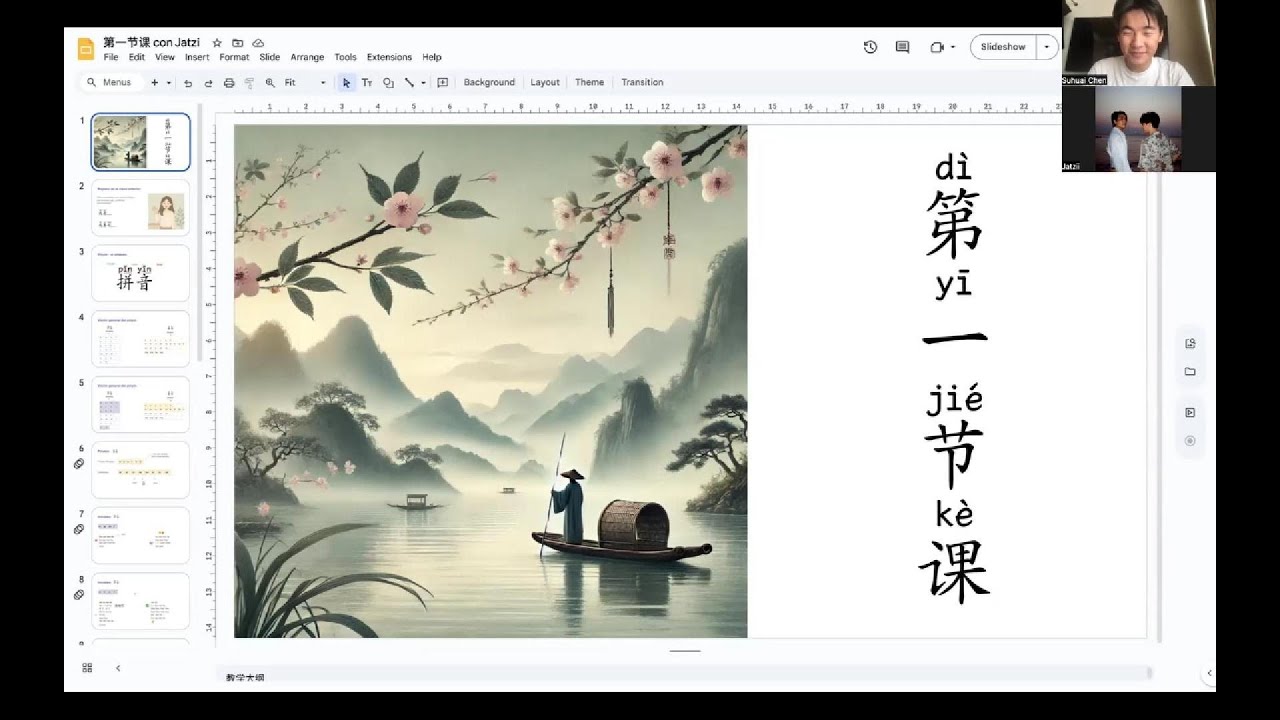This screenshot has height=720, width=1280.
Task: Click the Redo arrow icon
Action: tap(208, 83)
